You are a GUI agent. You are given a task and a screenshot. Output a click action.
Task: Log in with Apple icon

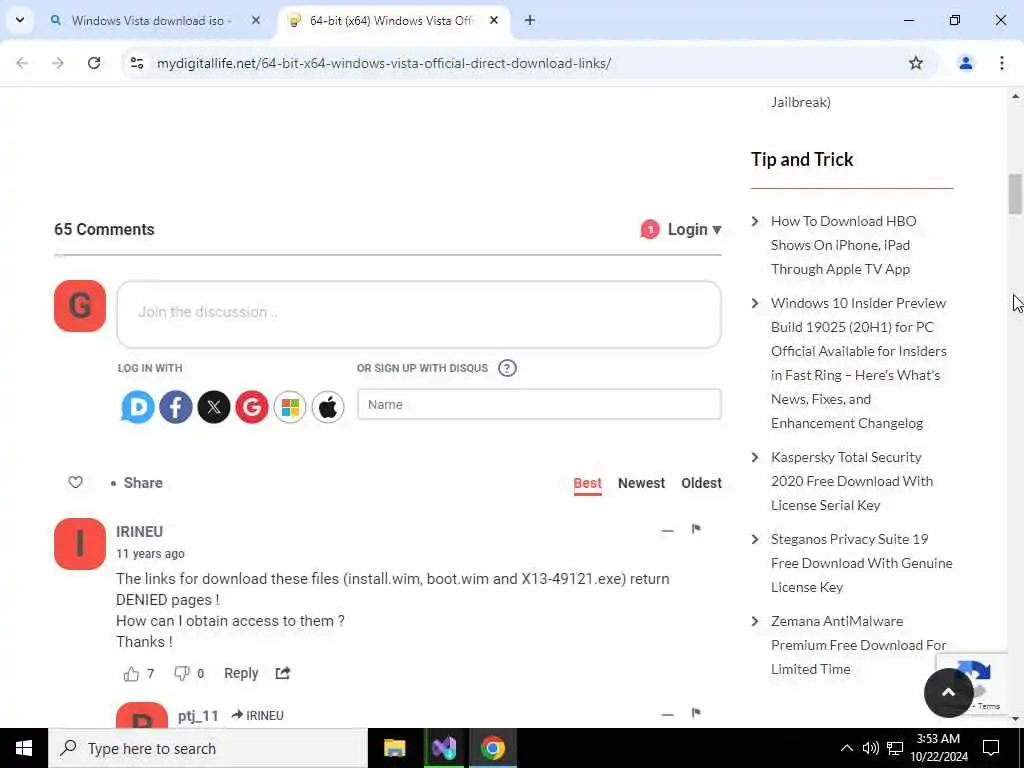pyautogui.click(x=328, y=407)
